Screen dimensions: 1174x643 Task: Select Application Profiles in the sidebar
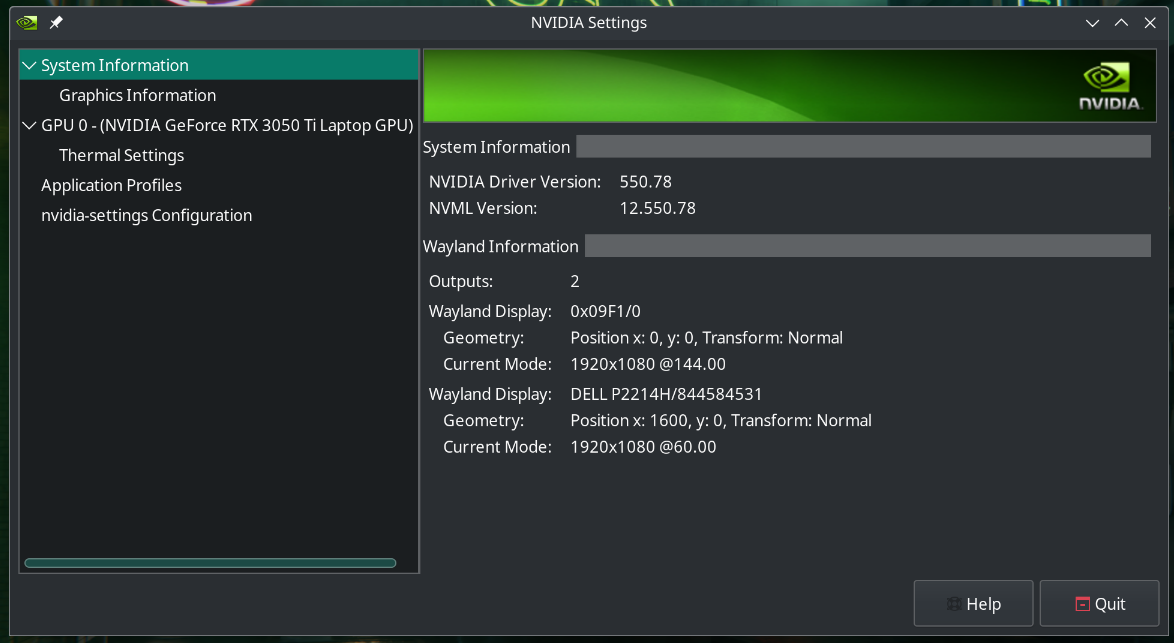tap(111, 185)
